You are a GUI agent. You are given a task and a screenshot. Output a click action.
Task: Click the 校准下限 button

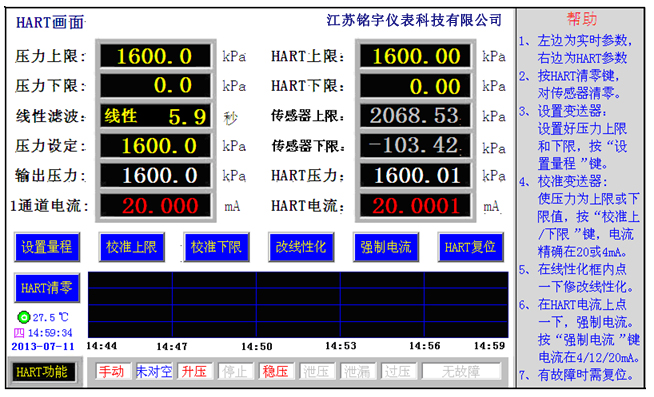click(216, 247)
